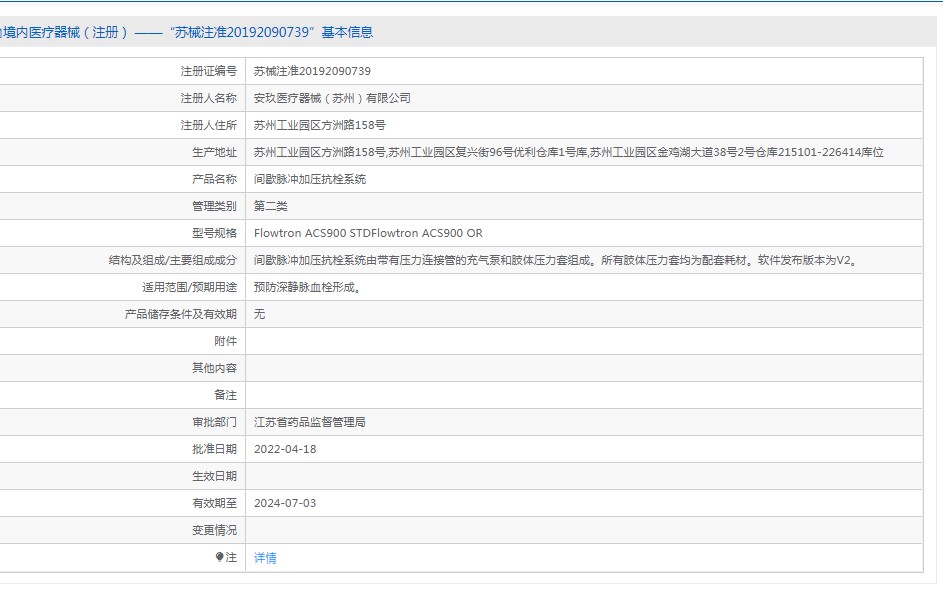Select the 结构及组成 composition description text
Screen dimensions: 943x593
pyautogui.click(x=555, y=260)
